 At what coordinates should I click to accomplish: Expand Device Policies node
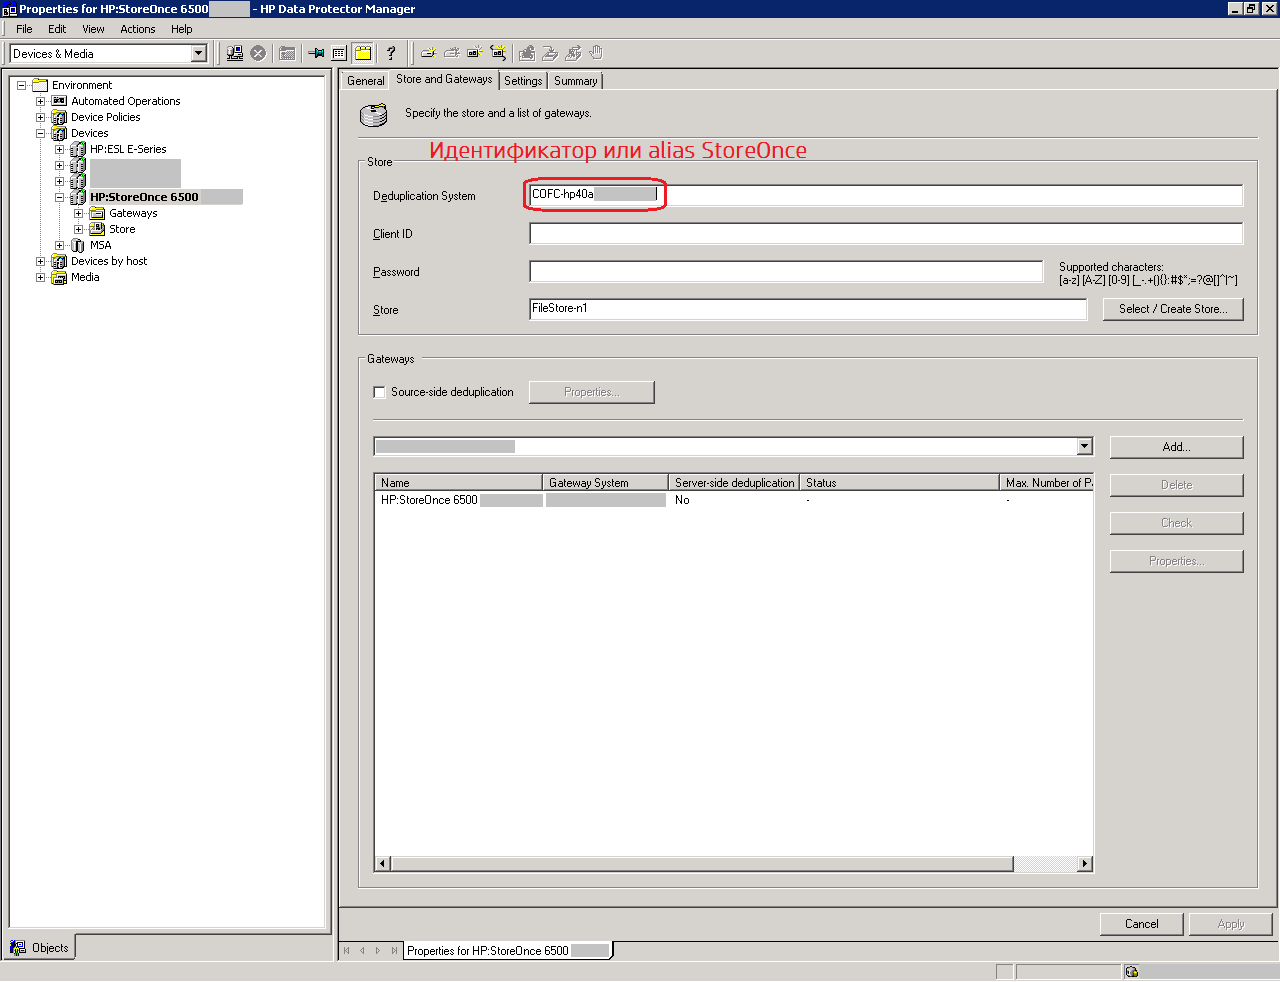[41, 117]
